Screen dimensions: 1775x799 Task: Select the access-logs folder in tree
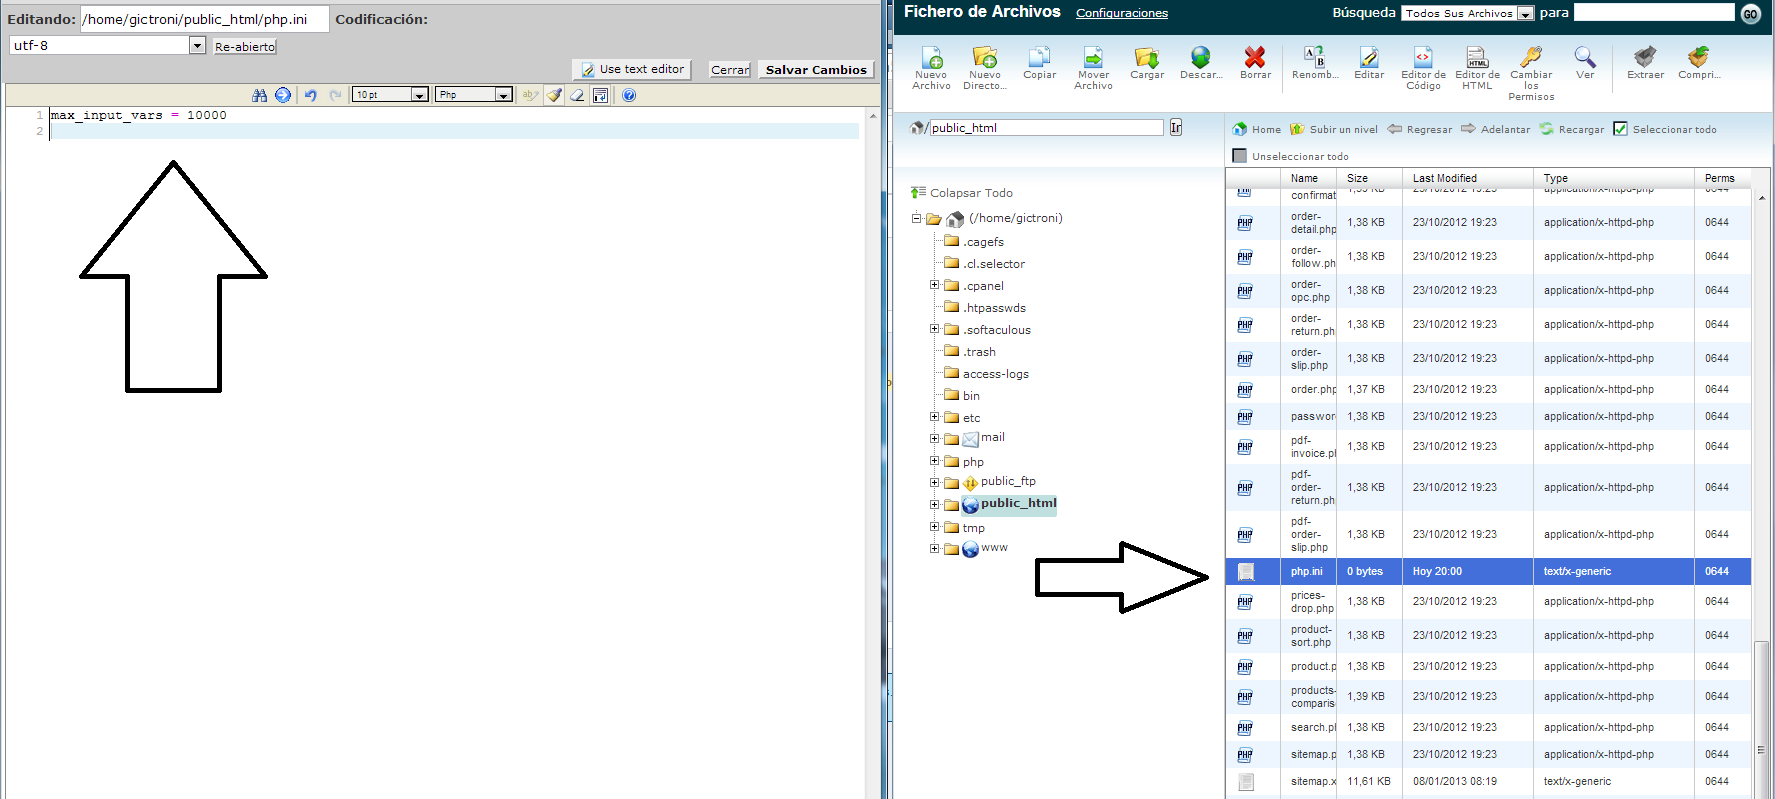[995, 374]
